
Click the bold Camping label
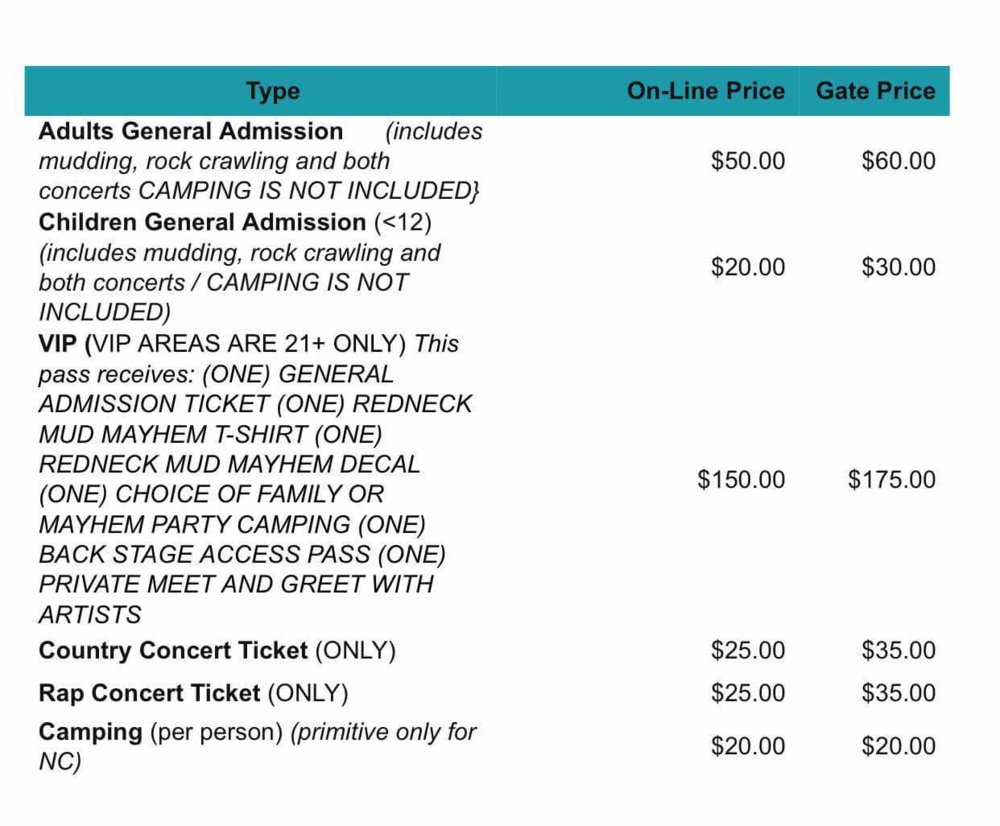point(90,732)
